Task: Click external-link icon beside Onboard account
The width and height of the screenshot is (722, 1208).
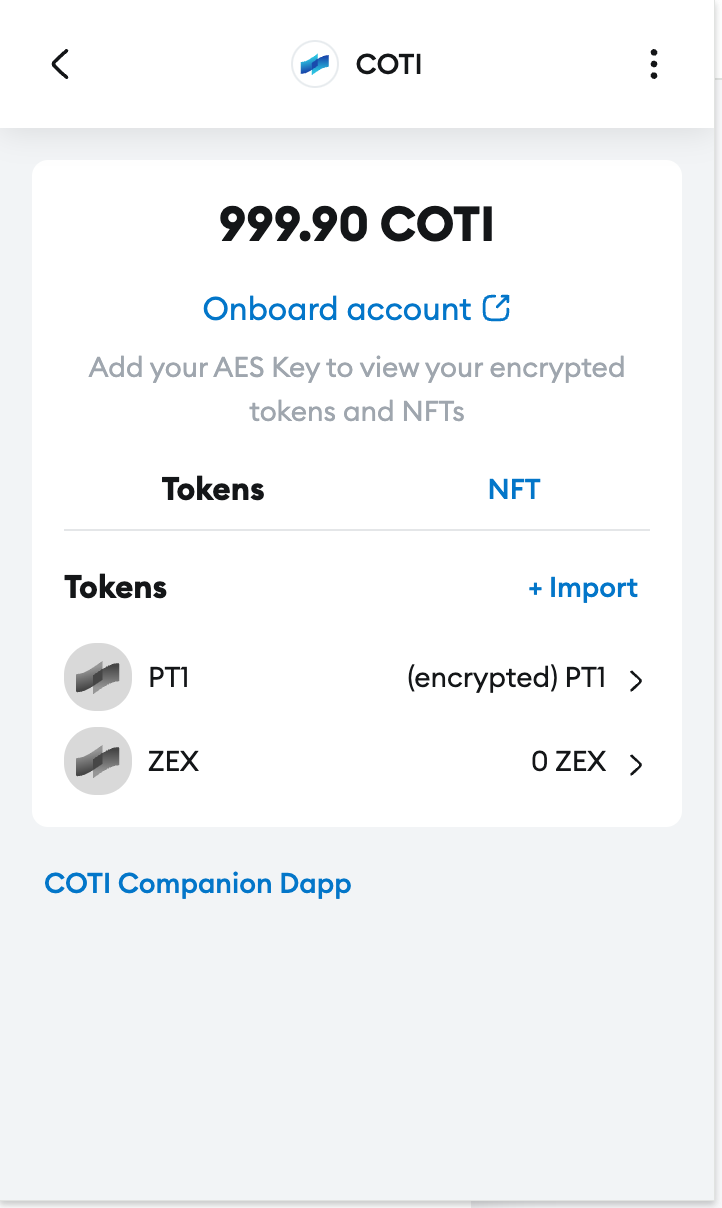Action: (496, 308)
